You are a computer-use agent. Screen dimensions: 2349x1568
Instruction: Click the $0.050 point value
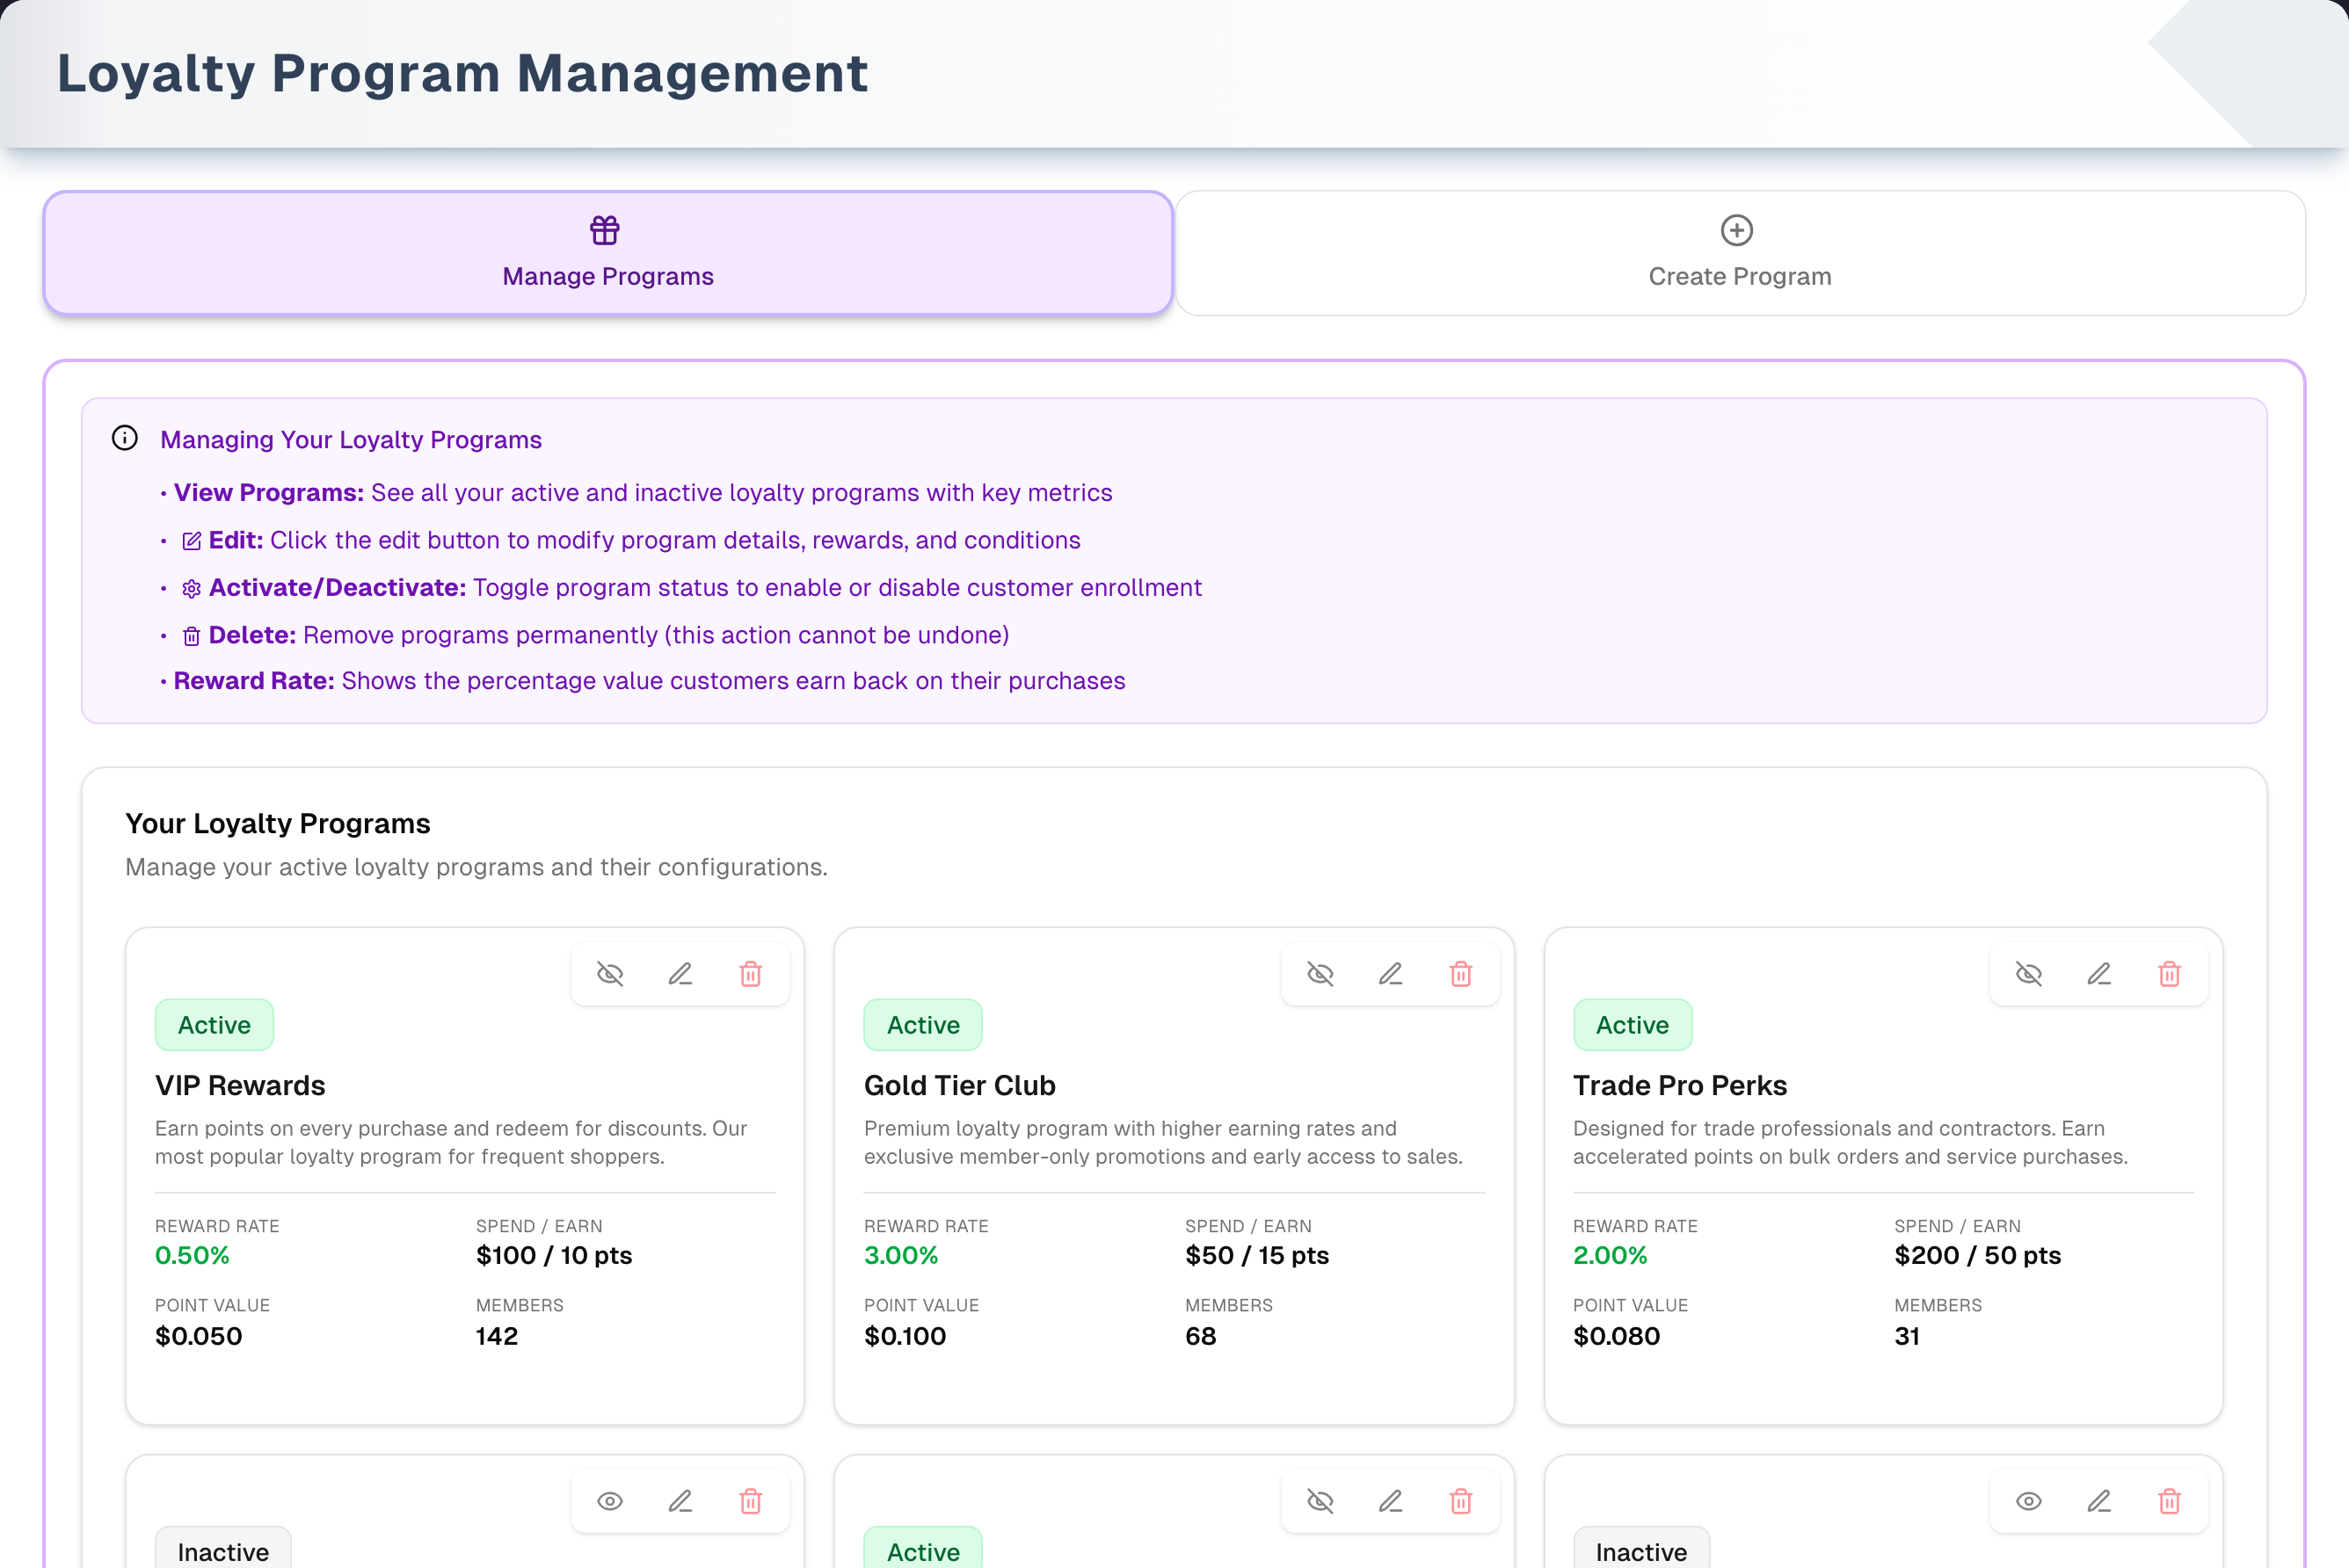click(198, 1336)
